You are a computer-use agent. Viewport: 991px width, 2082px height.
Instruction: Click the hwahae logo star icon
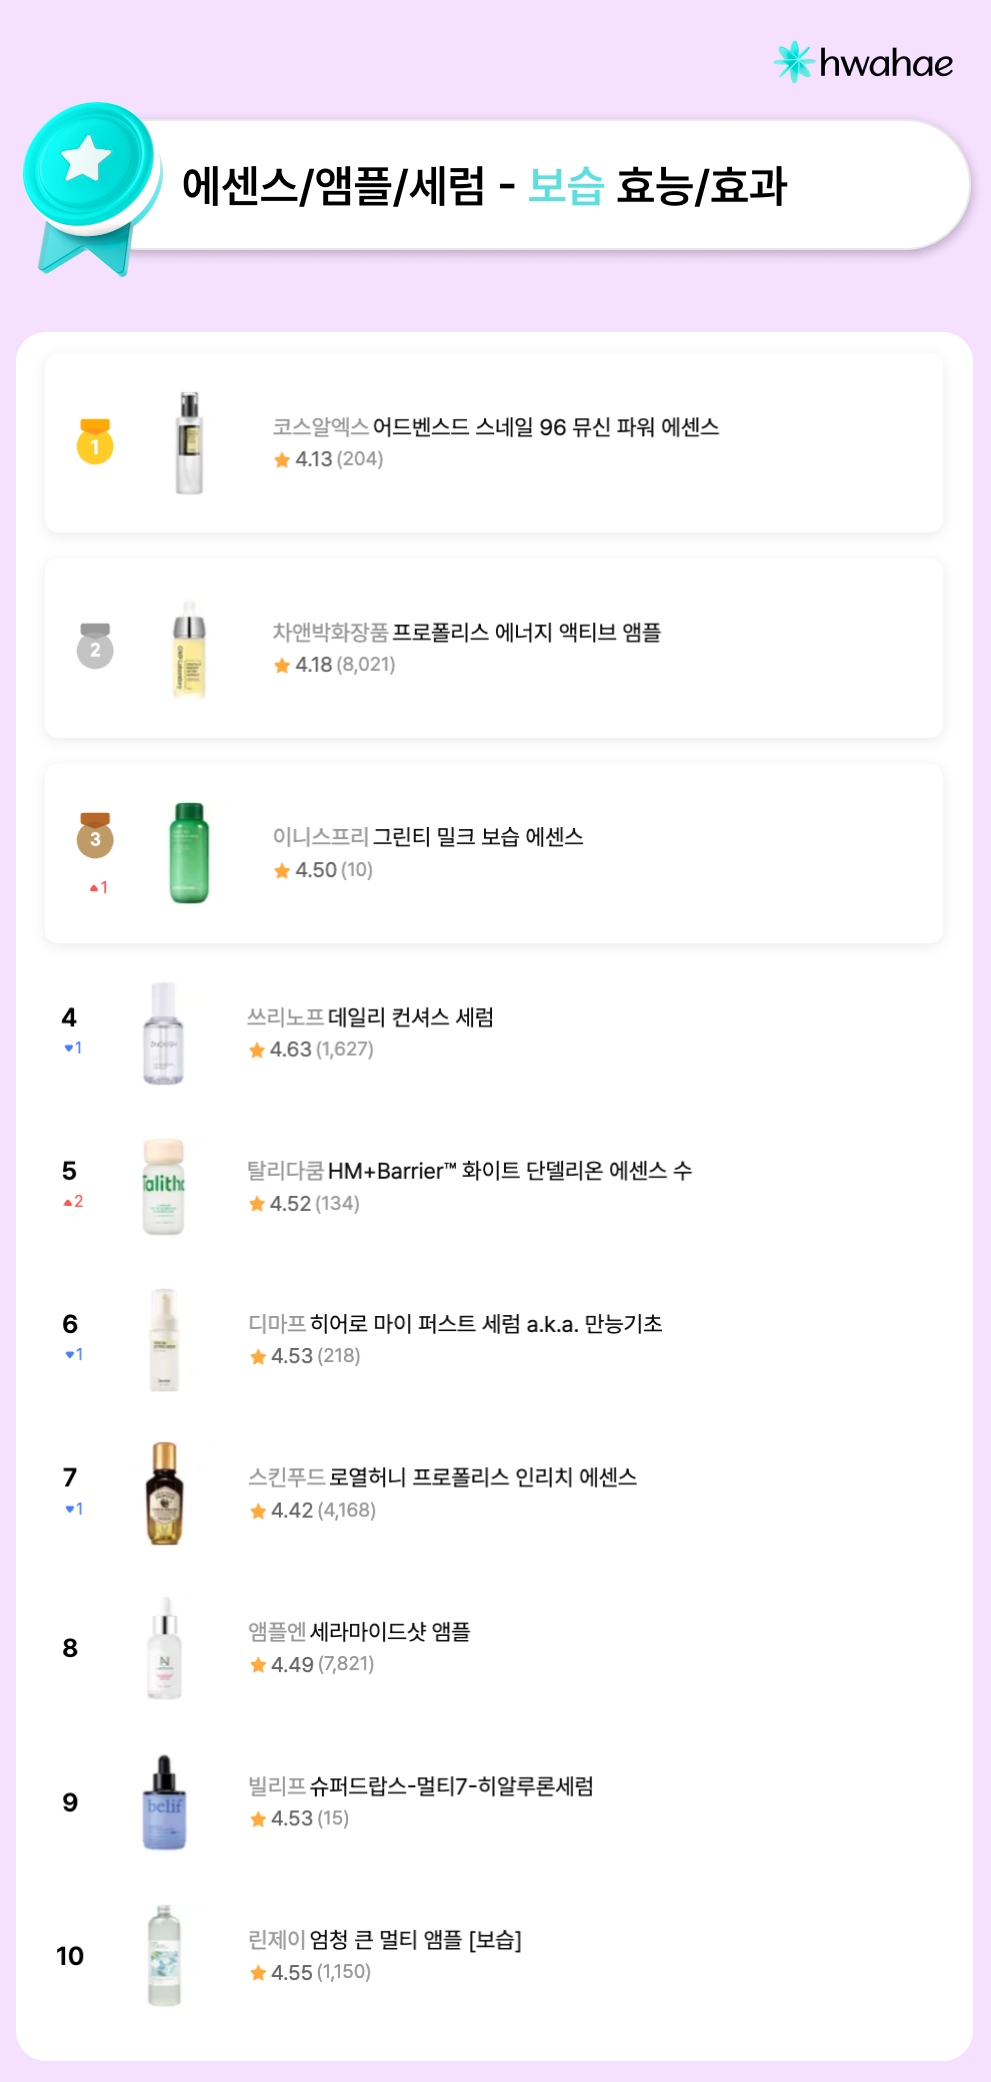[794, 62]
